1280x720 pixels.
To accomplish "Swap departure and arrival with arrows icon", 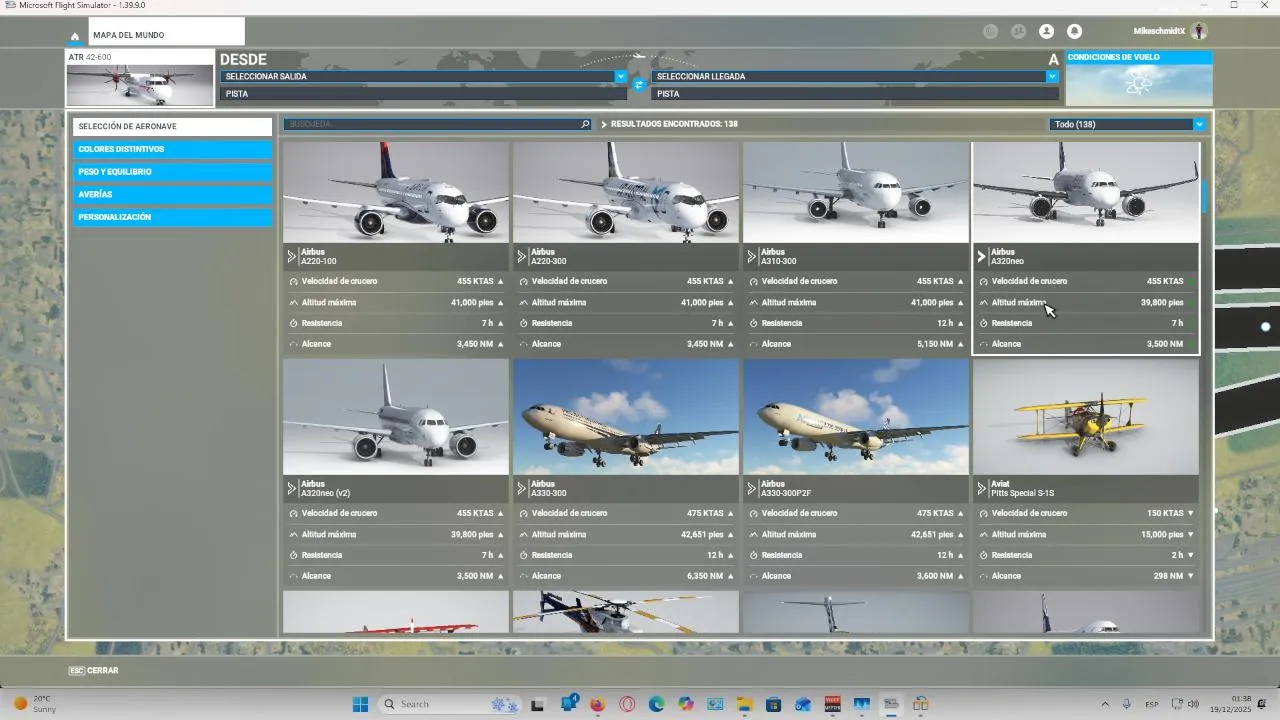I will click(639, 85).
